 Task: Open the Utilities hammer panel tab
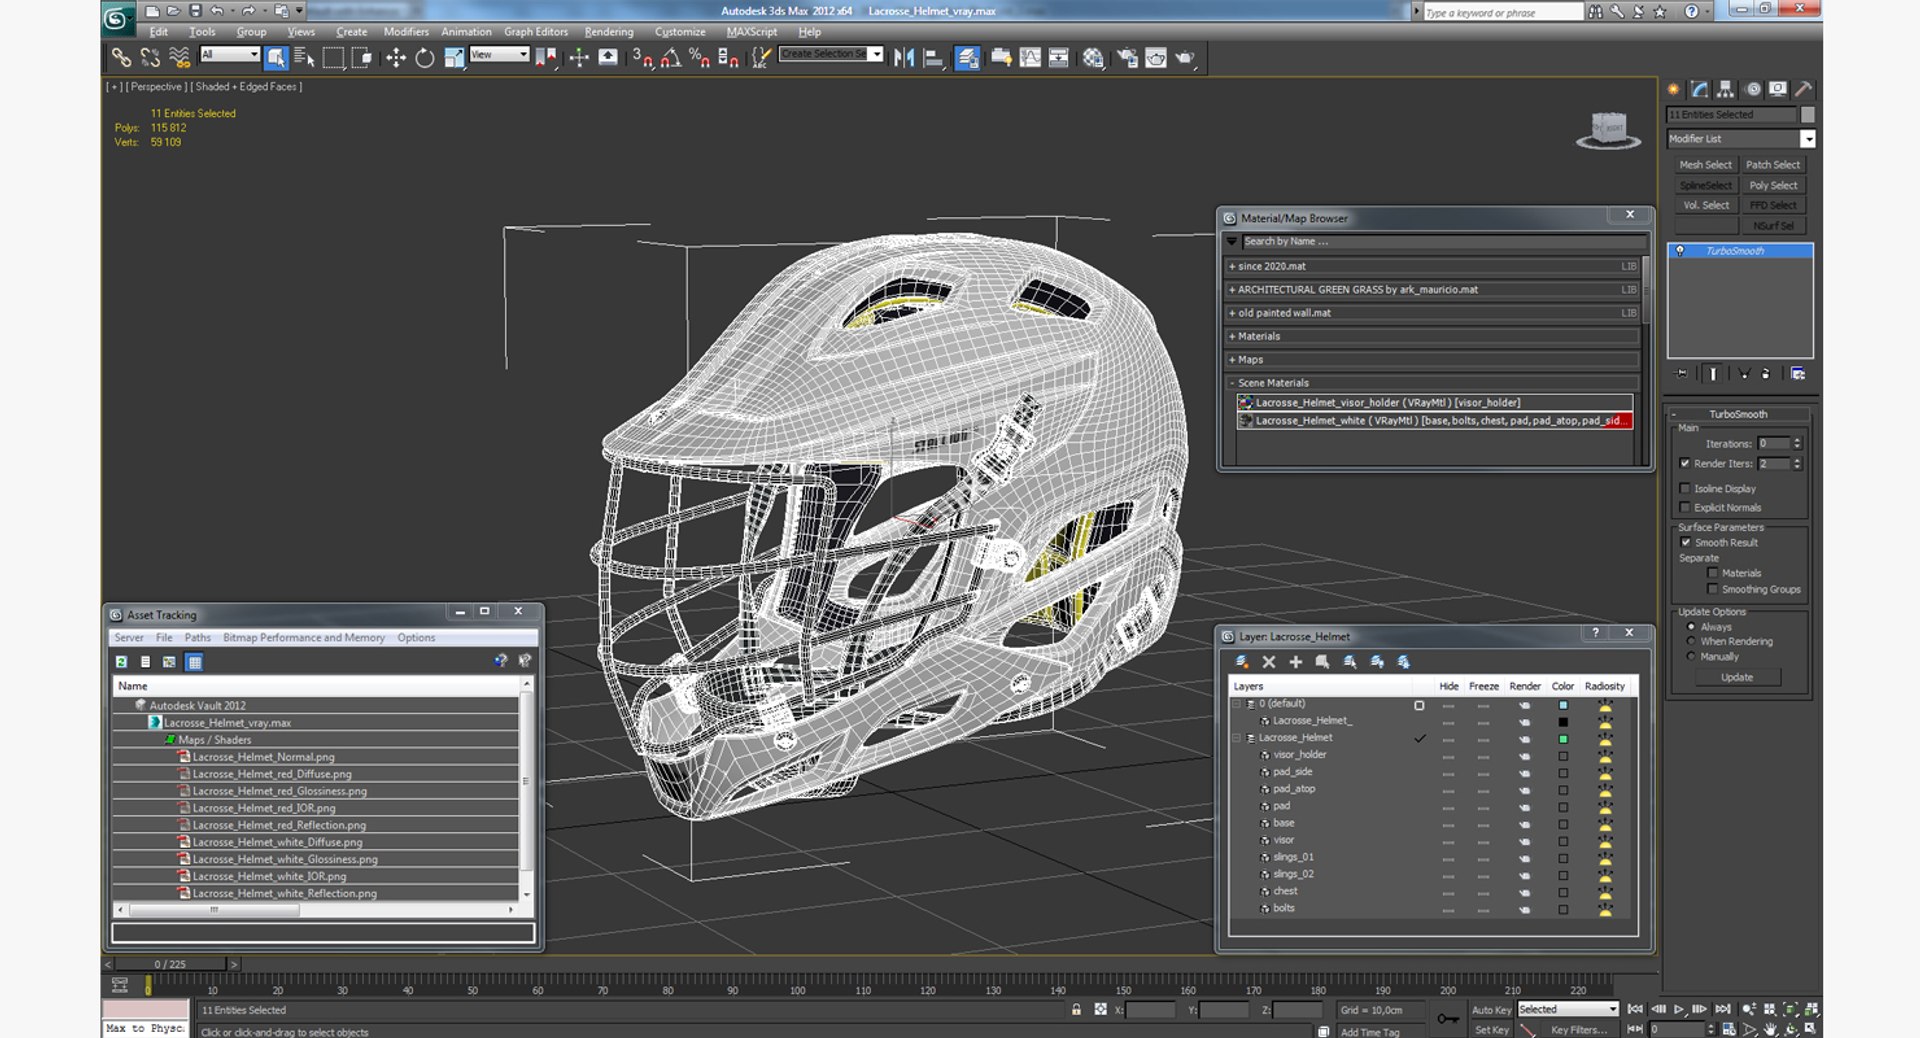[x=1803, y=89]
